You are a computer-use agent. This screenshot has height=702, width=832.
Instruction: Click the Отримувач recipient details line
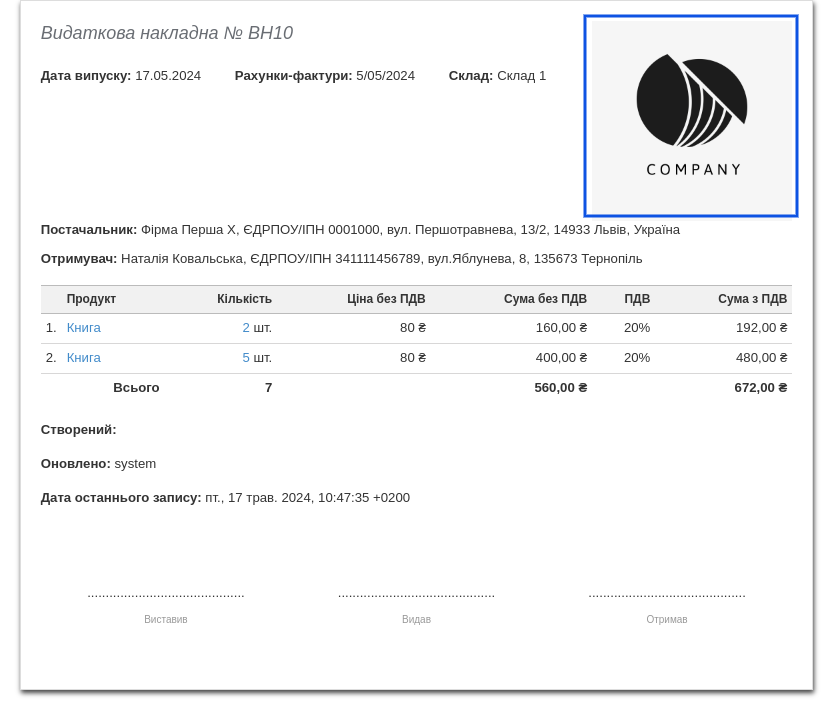tap(341, 258)
